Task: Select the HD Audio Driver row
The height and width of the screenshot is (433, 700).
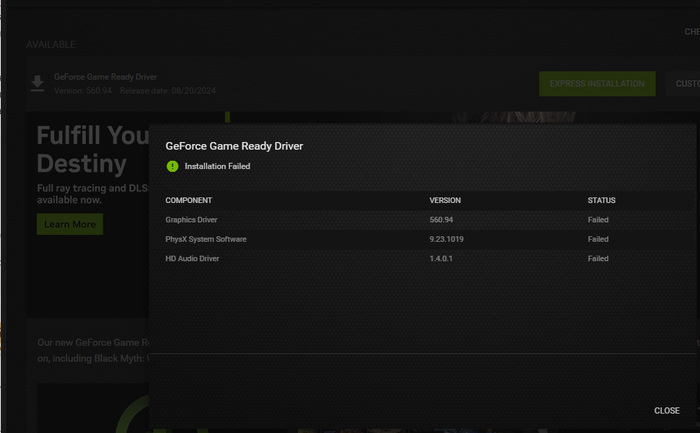Action: coord(424,258)
